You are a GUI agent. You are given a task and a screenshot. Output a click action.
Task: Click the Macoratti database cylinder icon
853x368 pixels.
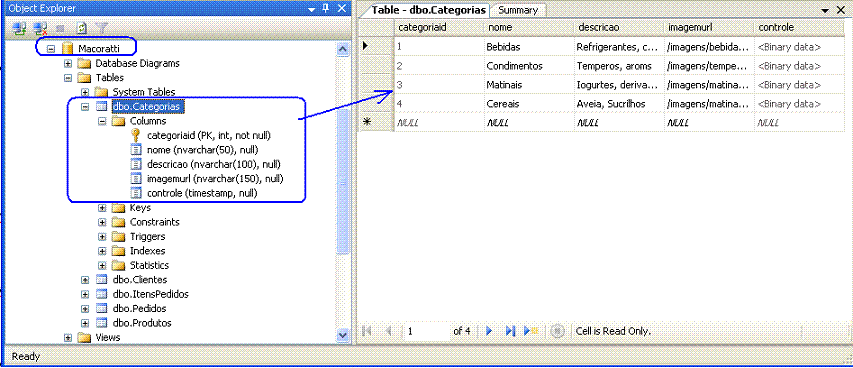(x=67, y=48)
